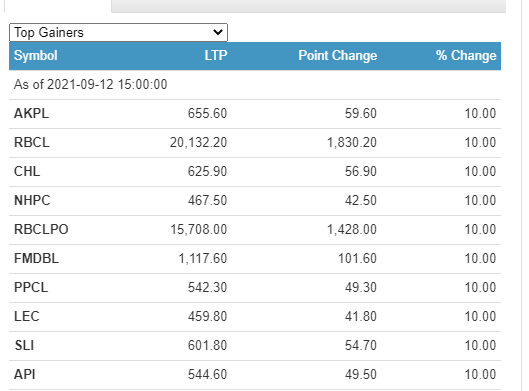Click the date line As of 2021-09-12
Viewport: 529px width, 391px height.
point(90,84)
